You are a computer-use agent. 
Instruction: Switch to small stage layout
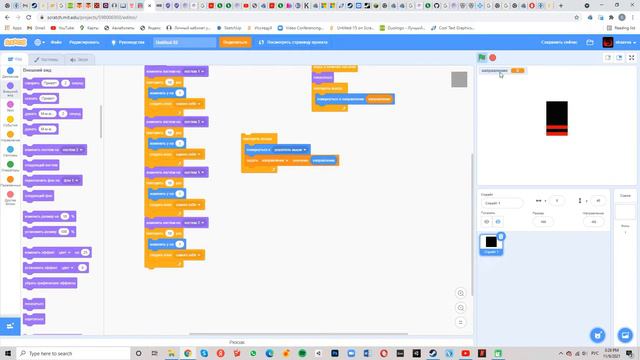click(608, 58)
